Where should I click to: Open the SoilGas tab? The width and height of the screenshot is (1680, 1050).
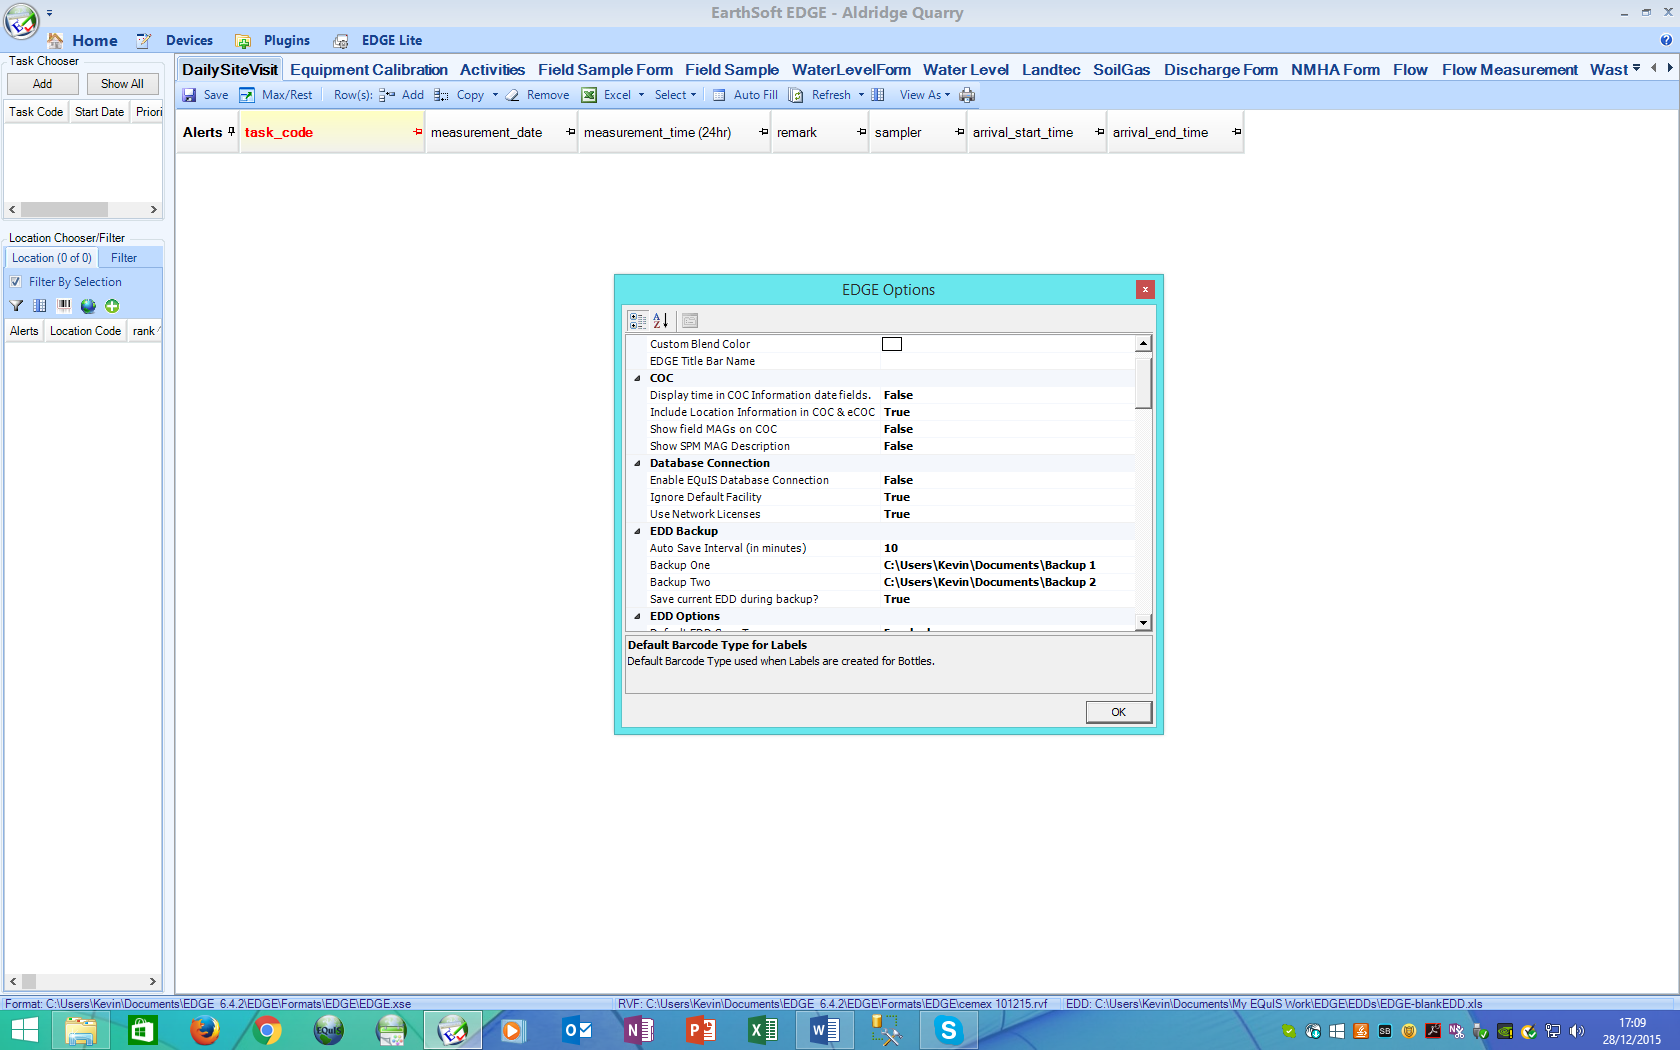[1121, 70]
